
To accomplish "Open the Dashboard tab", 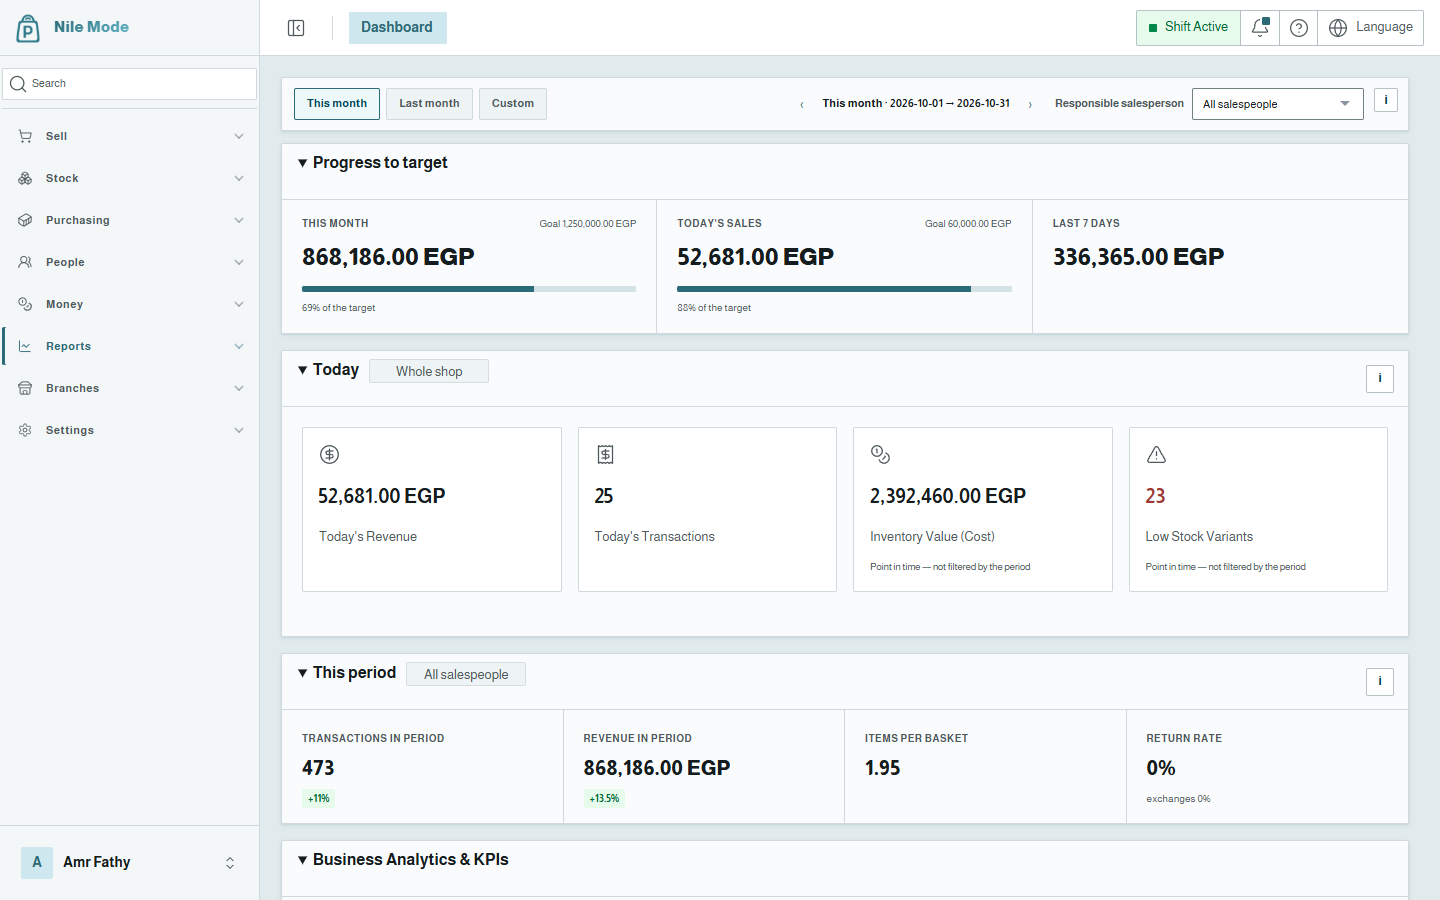I will coord(397,28).
